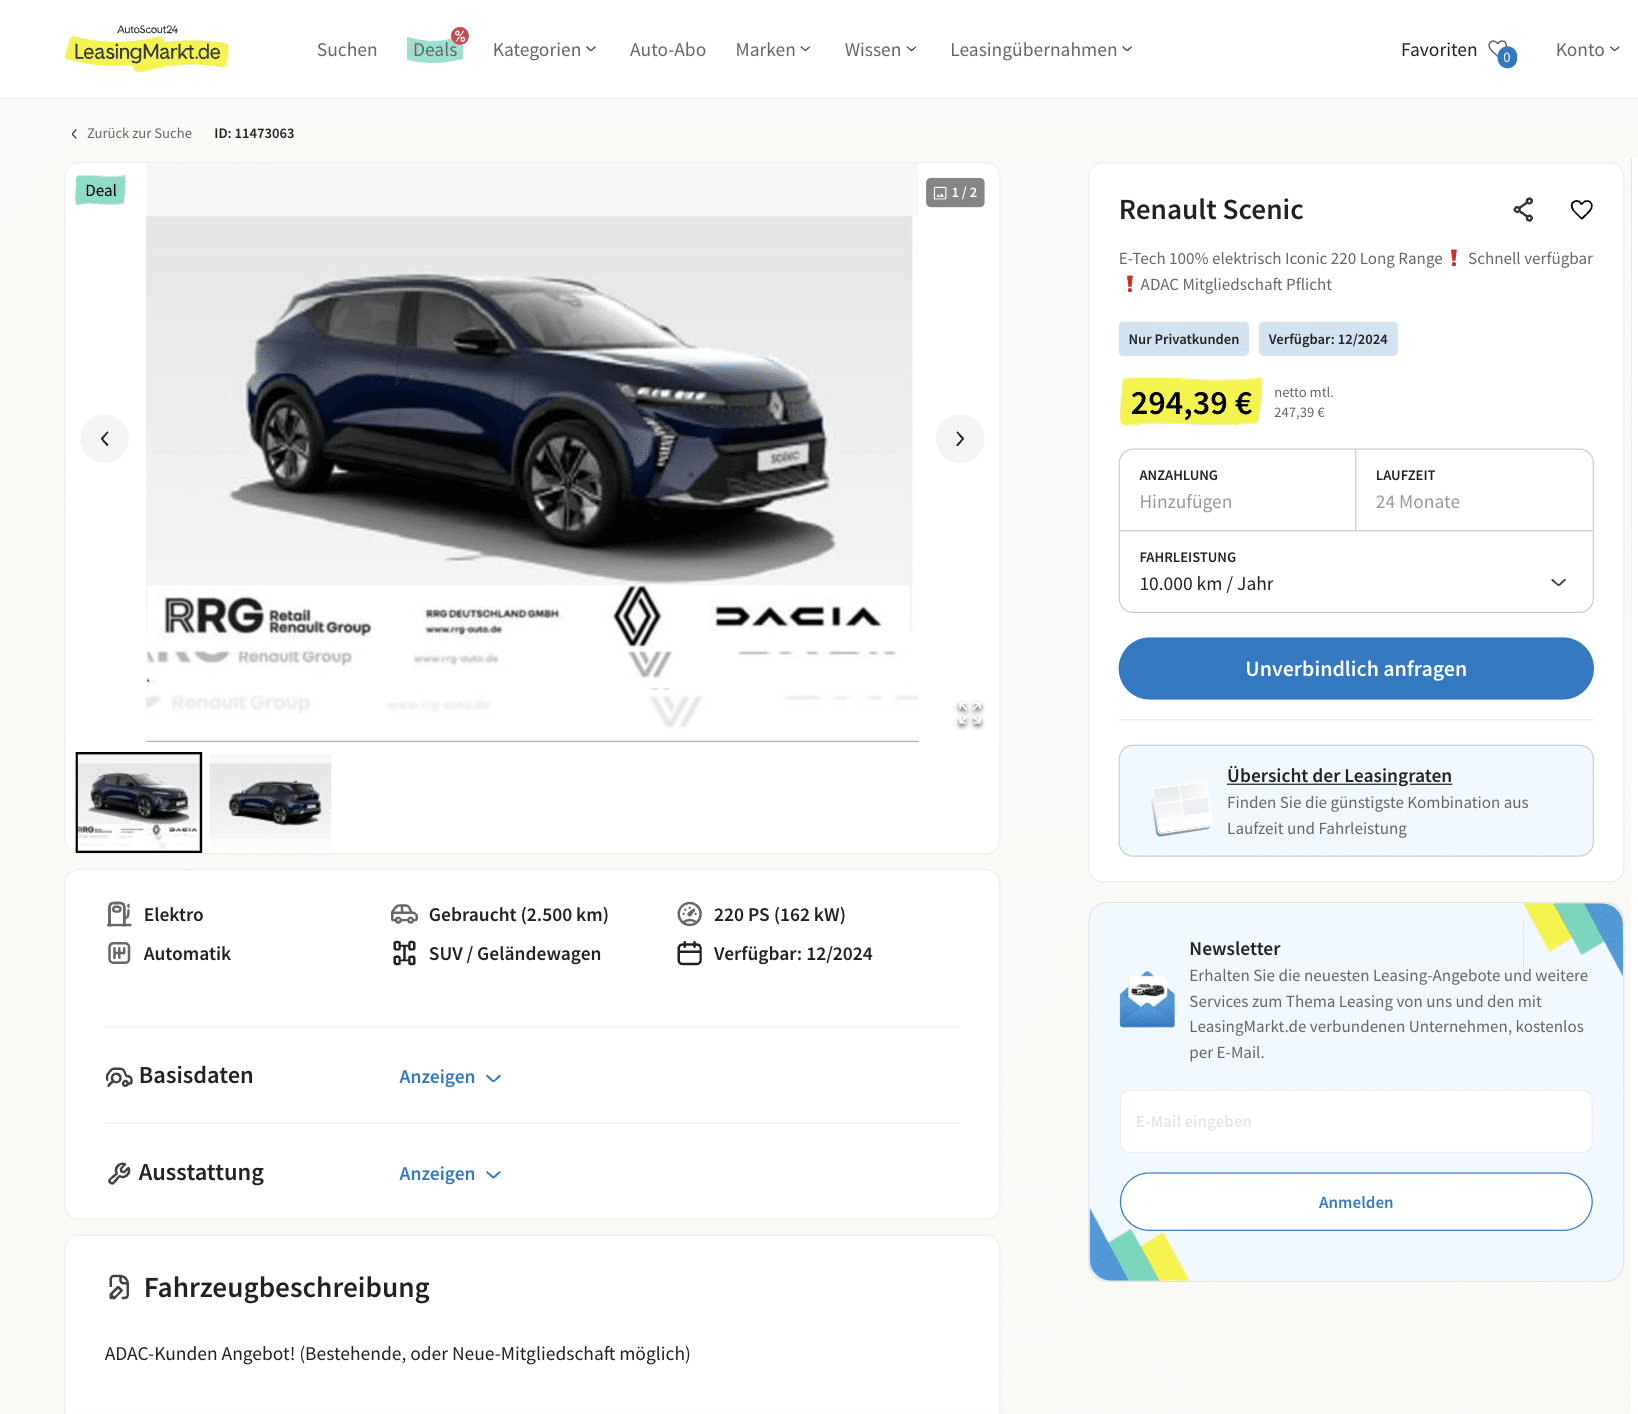Click Nur Privatkunden tag
The height and width of the screenshot is (1414, 1638).
pos(1183,339)
